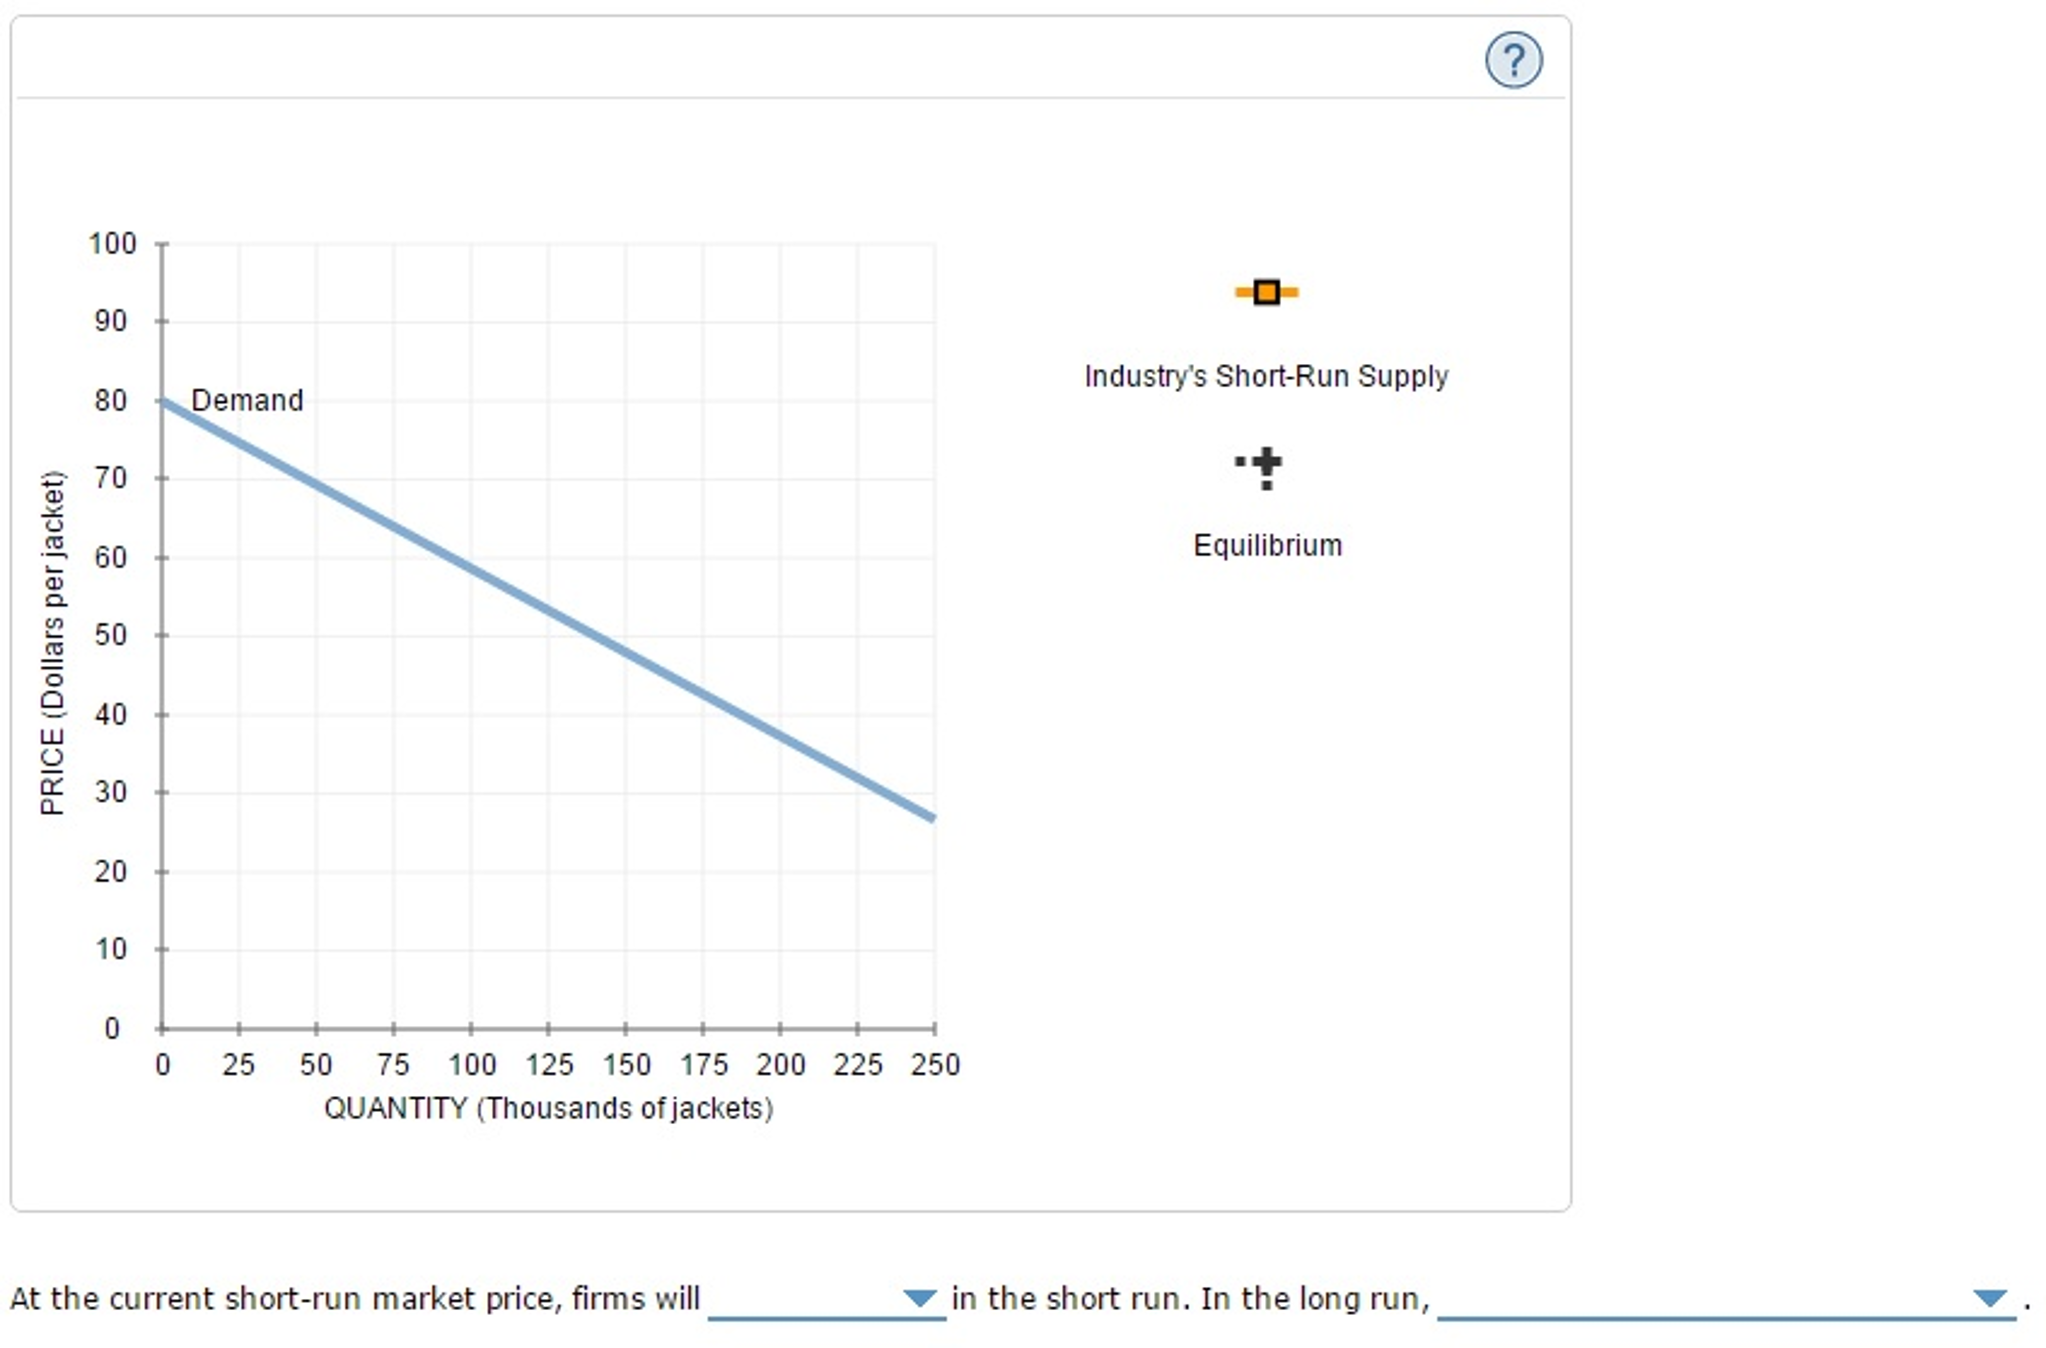Click the small dot left of the Equilibrium cross
Viewport: 2046px width, 1348px height.
pyautogui.click(x=1240, y=462)
